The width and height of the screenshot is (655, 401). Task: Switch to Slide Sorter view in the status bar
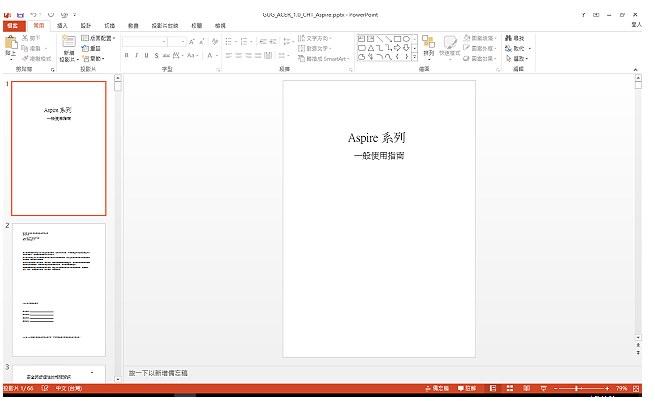tap(510, 388)
